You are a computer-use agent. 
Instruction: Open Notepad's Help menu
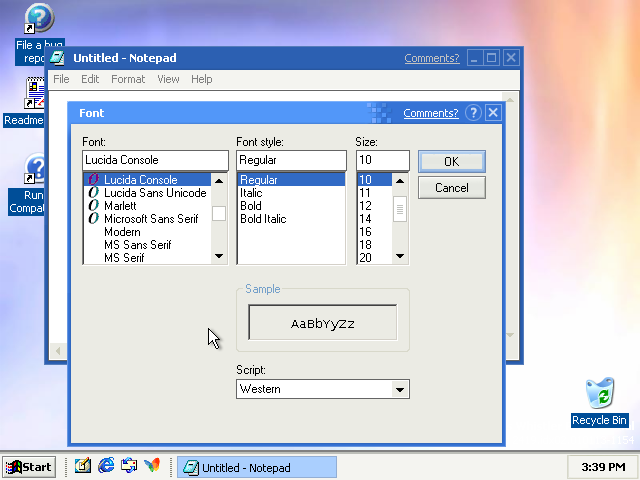(x=202, y=79)
